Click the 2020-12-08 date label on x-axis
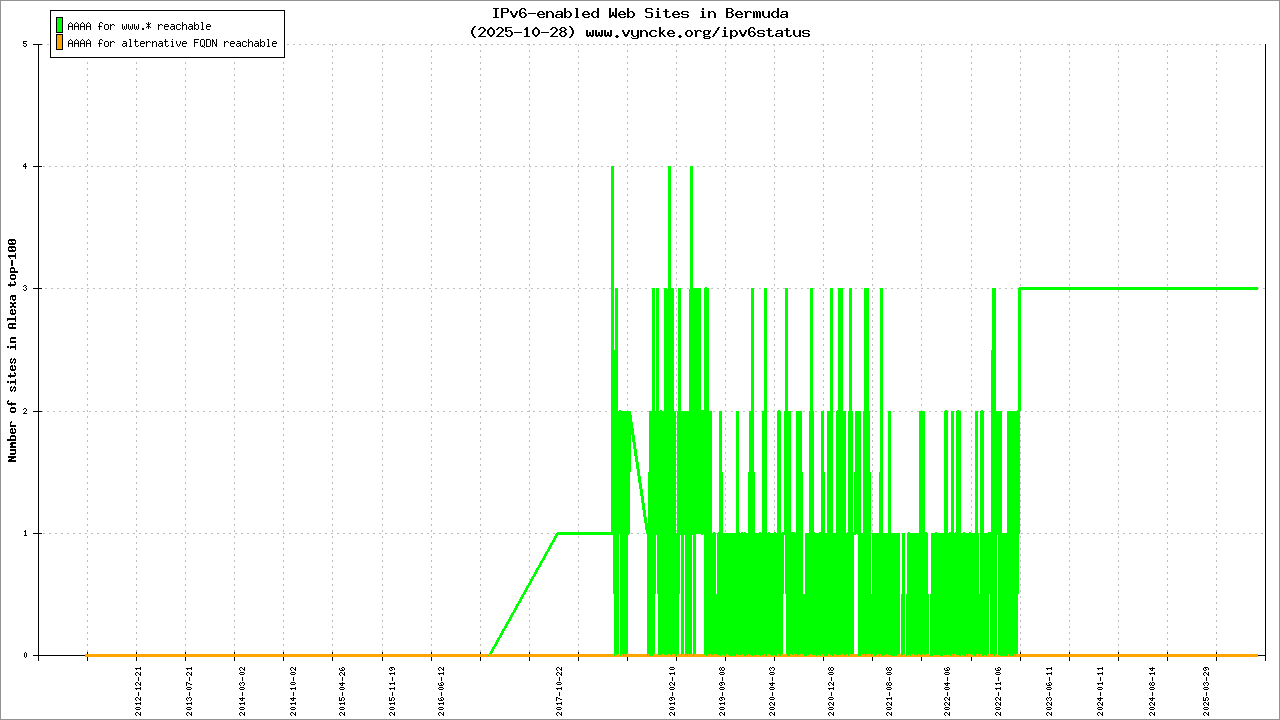1280x720 pixels. (x=831, y=688)
